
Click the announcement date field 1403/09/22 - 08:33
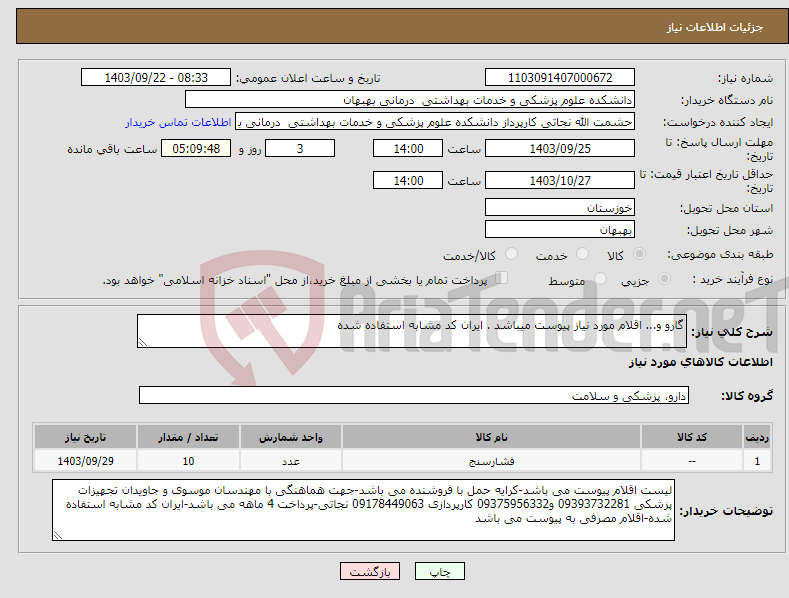coord(155,78)
